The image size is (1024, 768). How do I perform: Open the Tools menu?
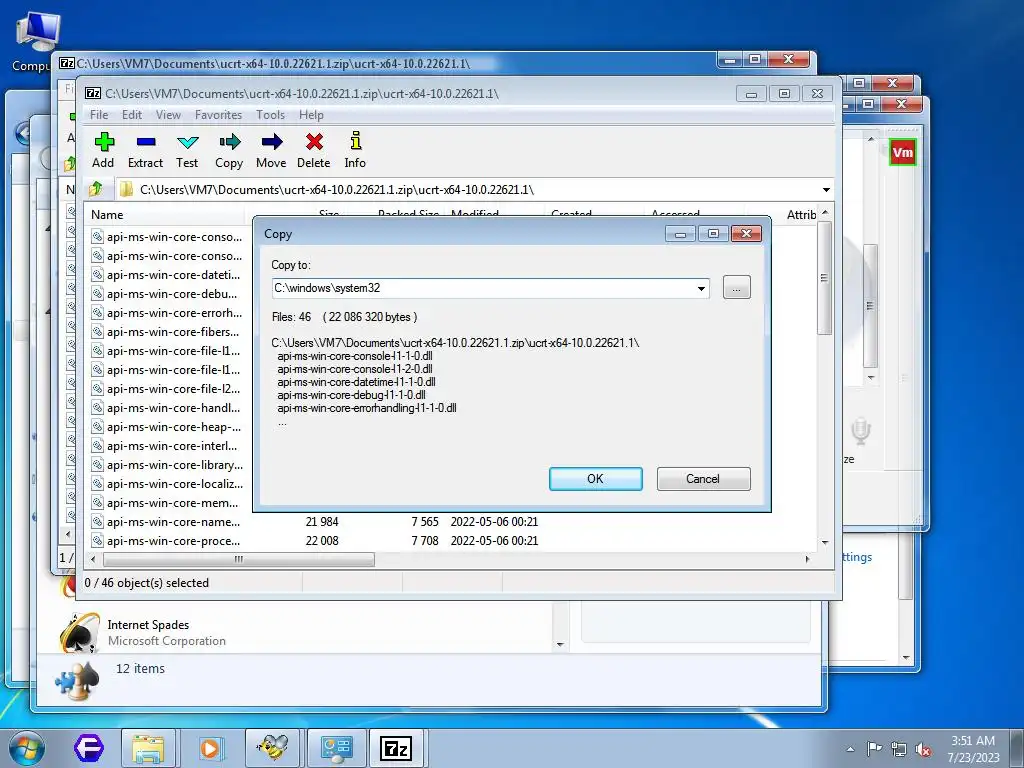click(270, 115)
